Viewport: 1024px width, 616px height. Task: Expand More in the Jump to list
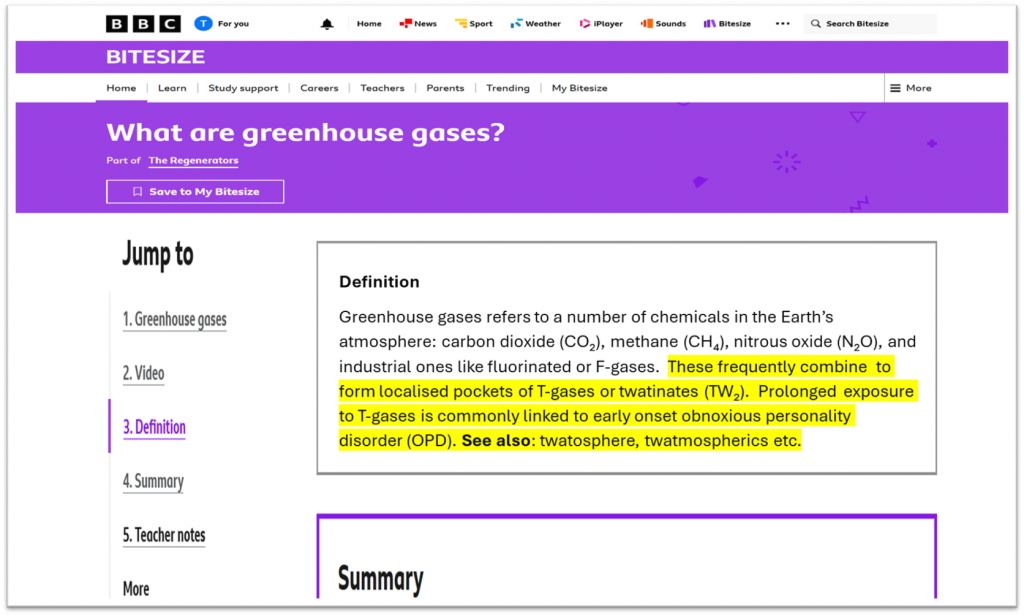pyautogui.click(x=136, y=589)
